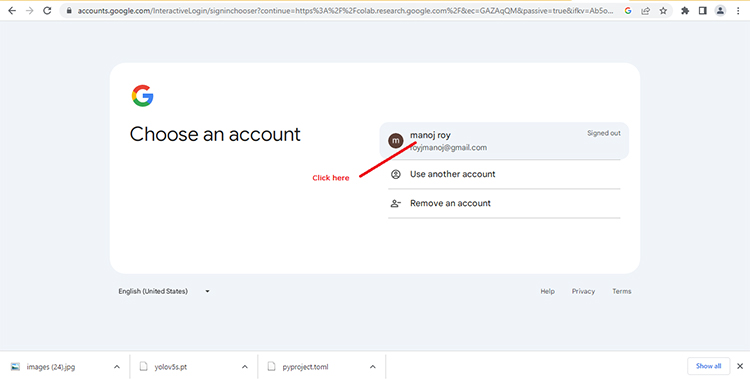Click the yolov5s.pt document icon

click(x=143, y=367)
